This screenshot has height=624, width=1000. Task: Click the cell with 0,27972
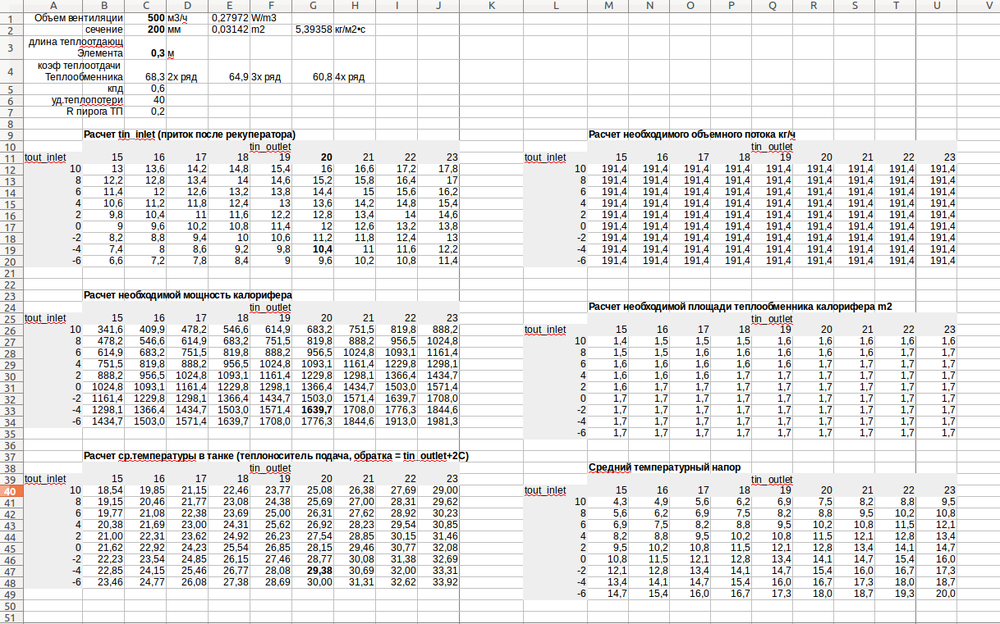pyautogui.click(x=230, y=18)
